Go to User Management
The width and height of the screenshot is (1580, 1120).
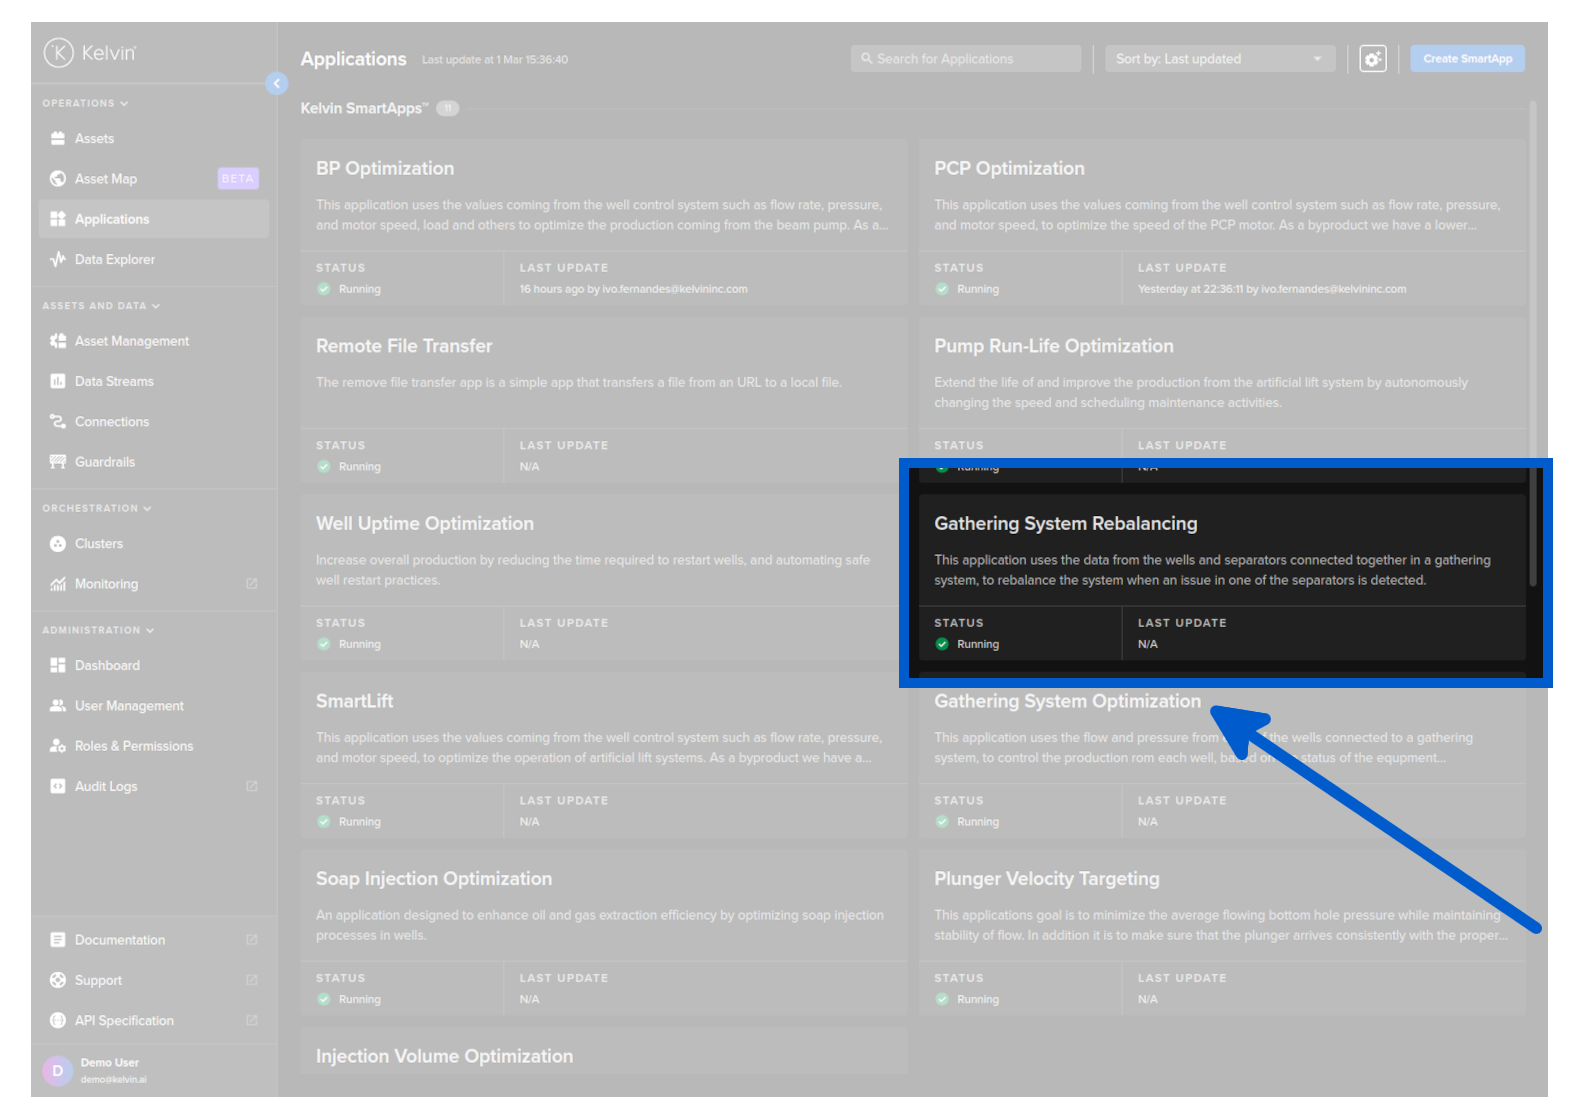point(129,706)
